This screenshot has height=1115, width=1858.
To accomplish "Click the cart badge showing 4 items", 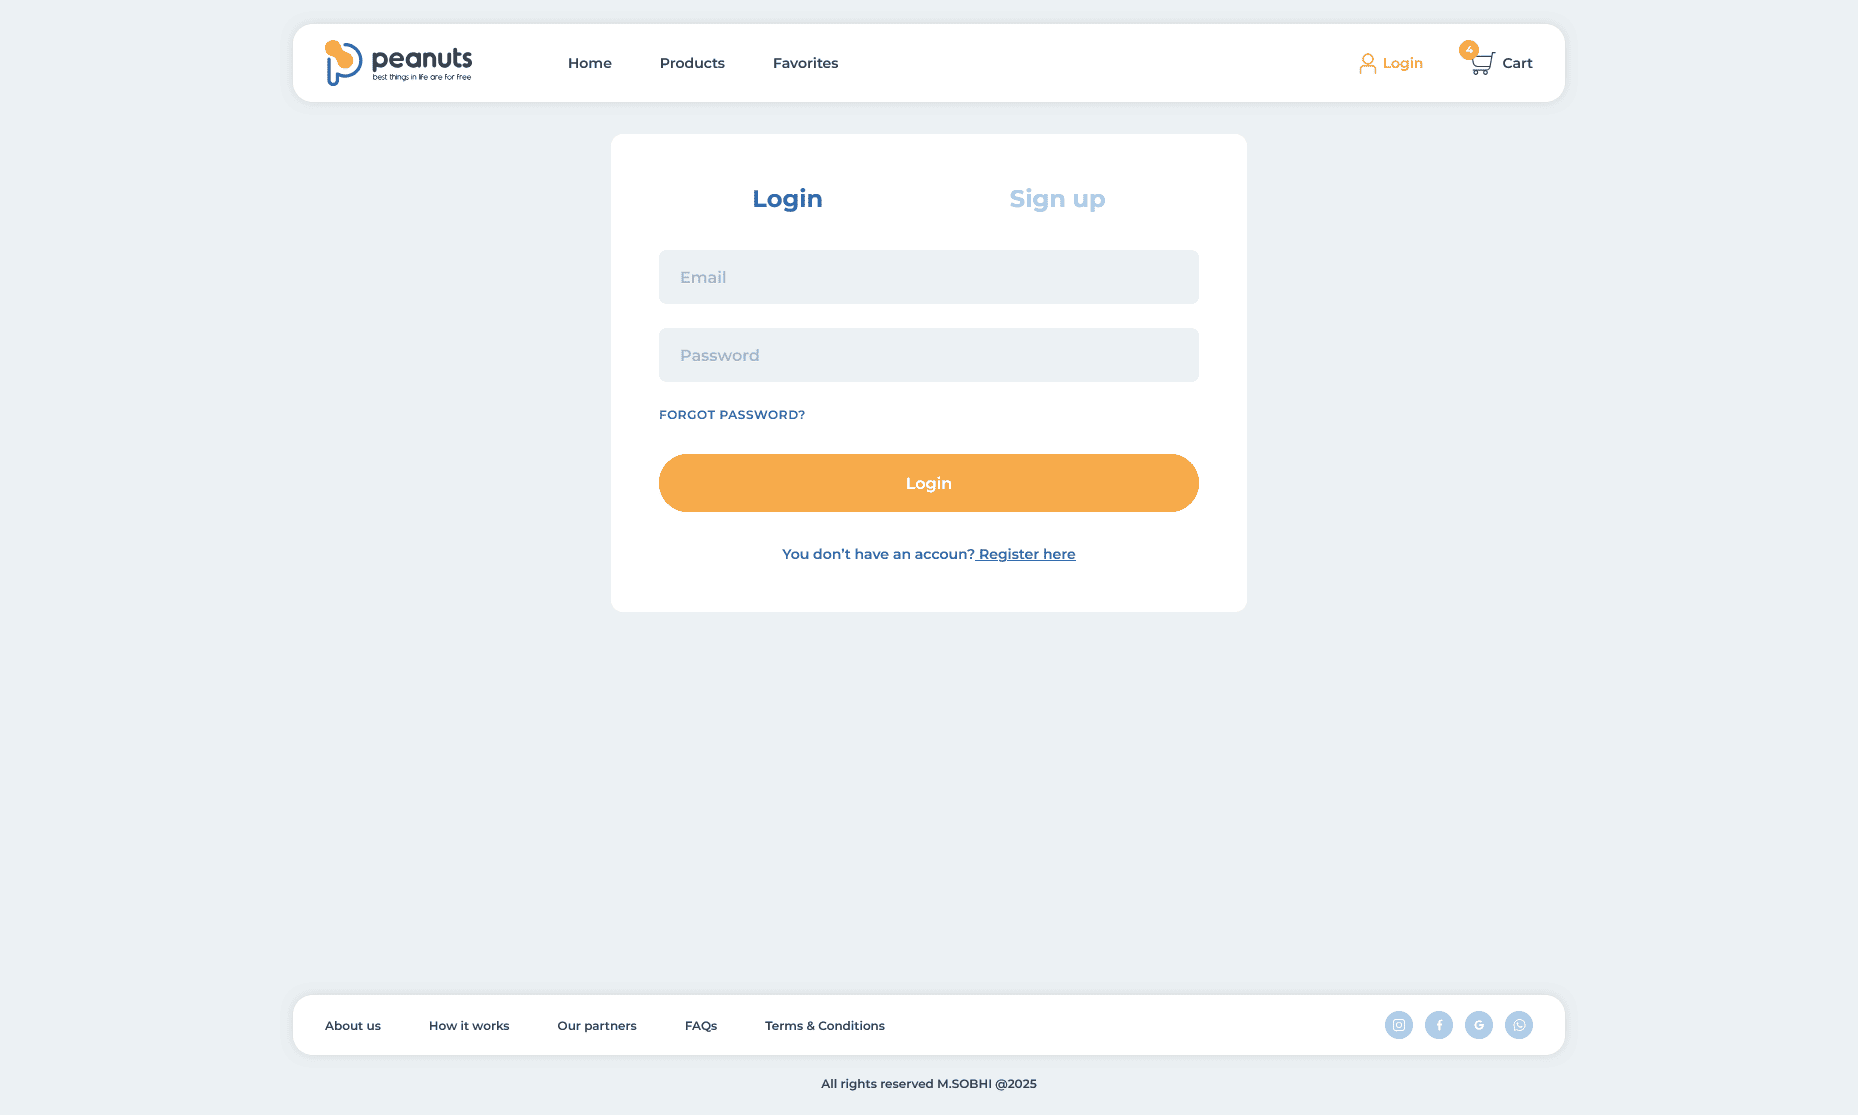I will click(1469, 50).
